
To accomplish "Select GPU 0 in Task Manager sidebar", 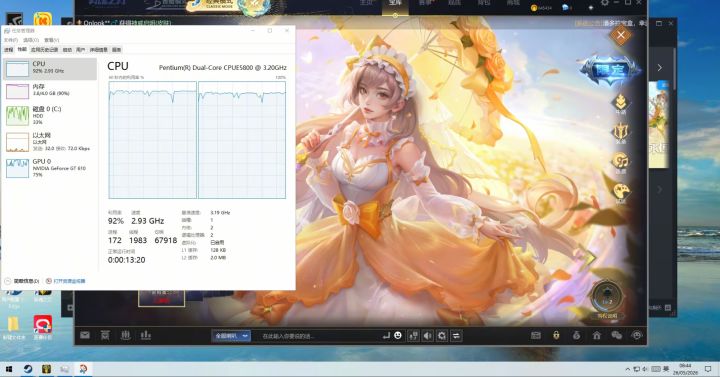I will click(50, 168).
